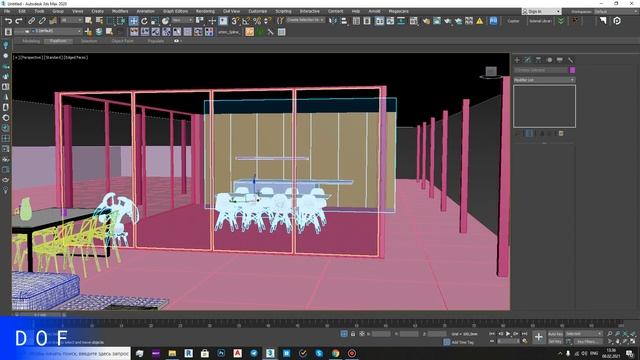Click the Redo arrow icon
640x360 pixels.
(18, 21)
